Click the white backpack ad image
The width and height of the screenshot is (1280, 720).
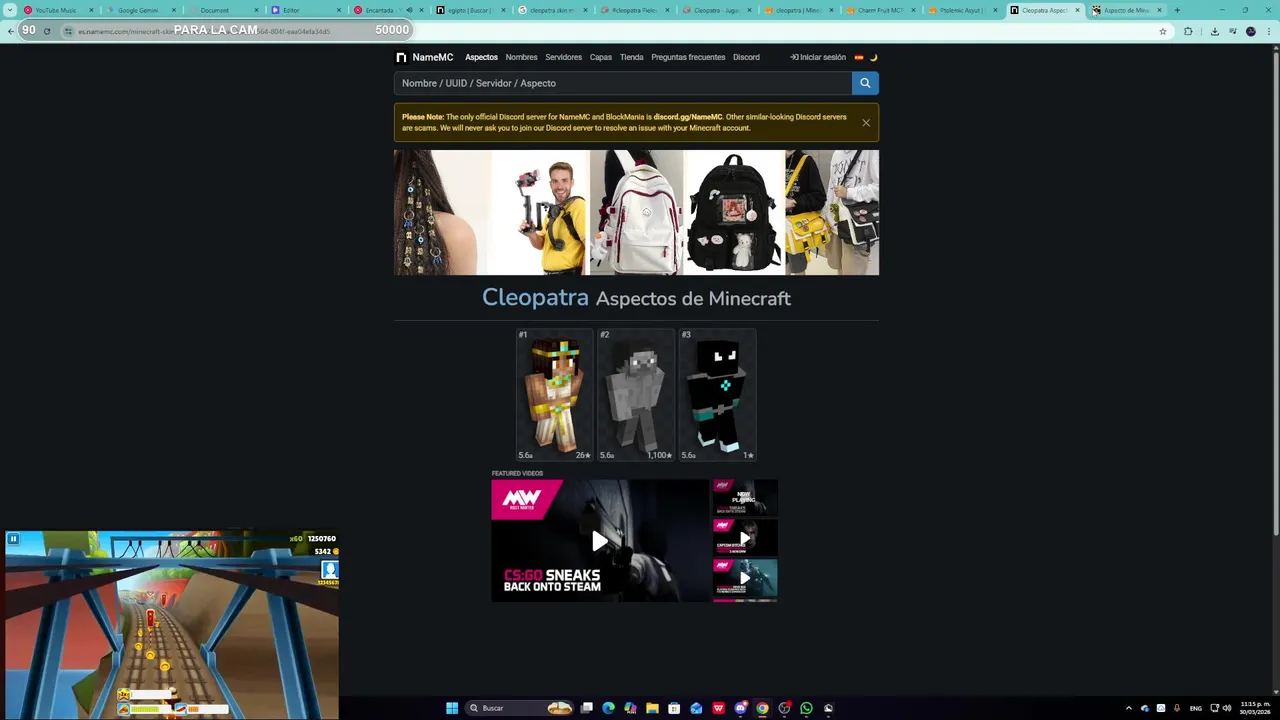[637, 212]
